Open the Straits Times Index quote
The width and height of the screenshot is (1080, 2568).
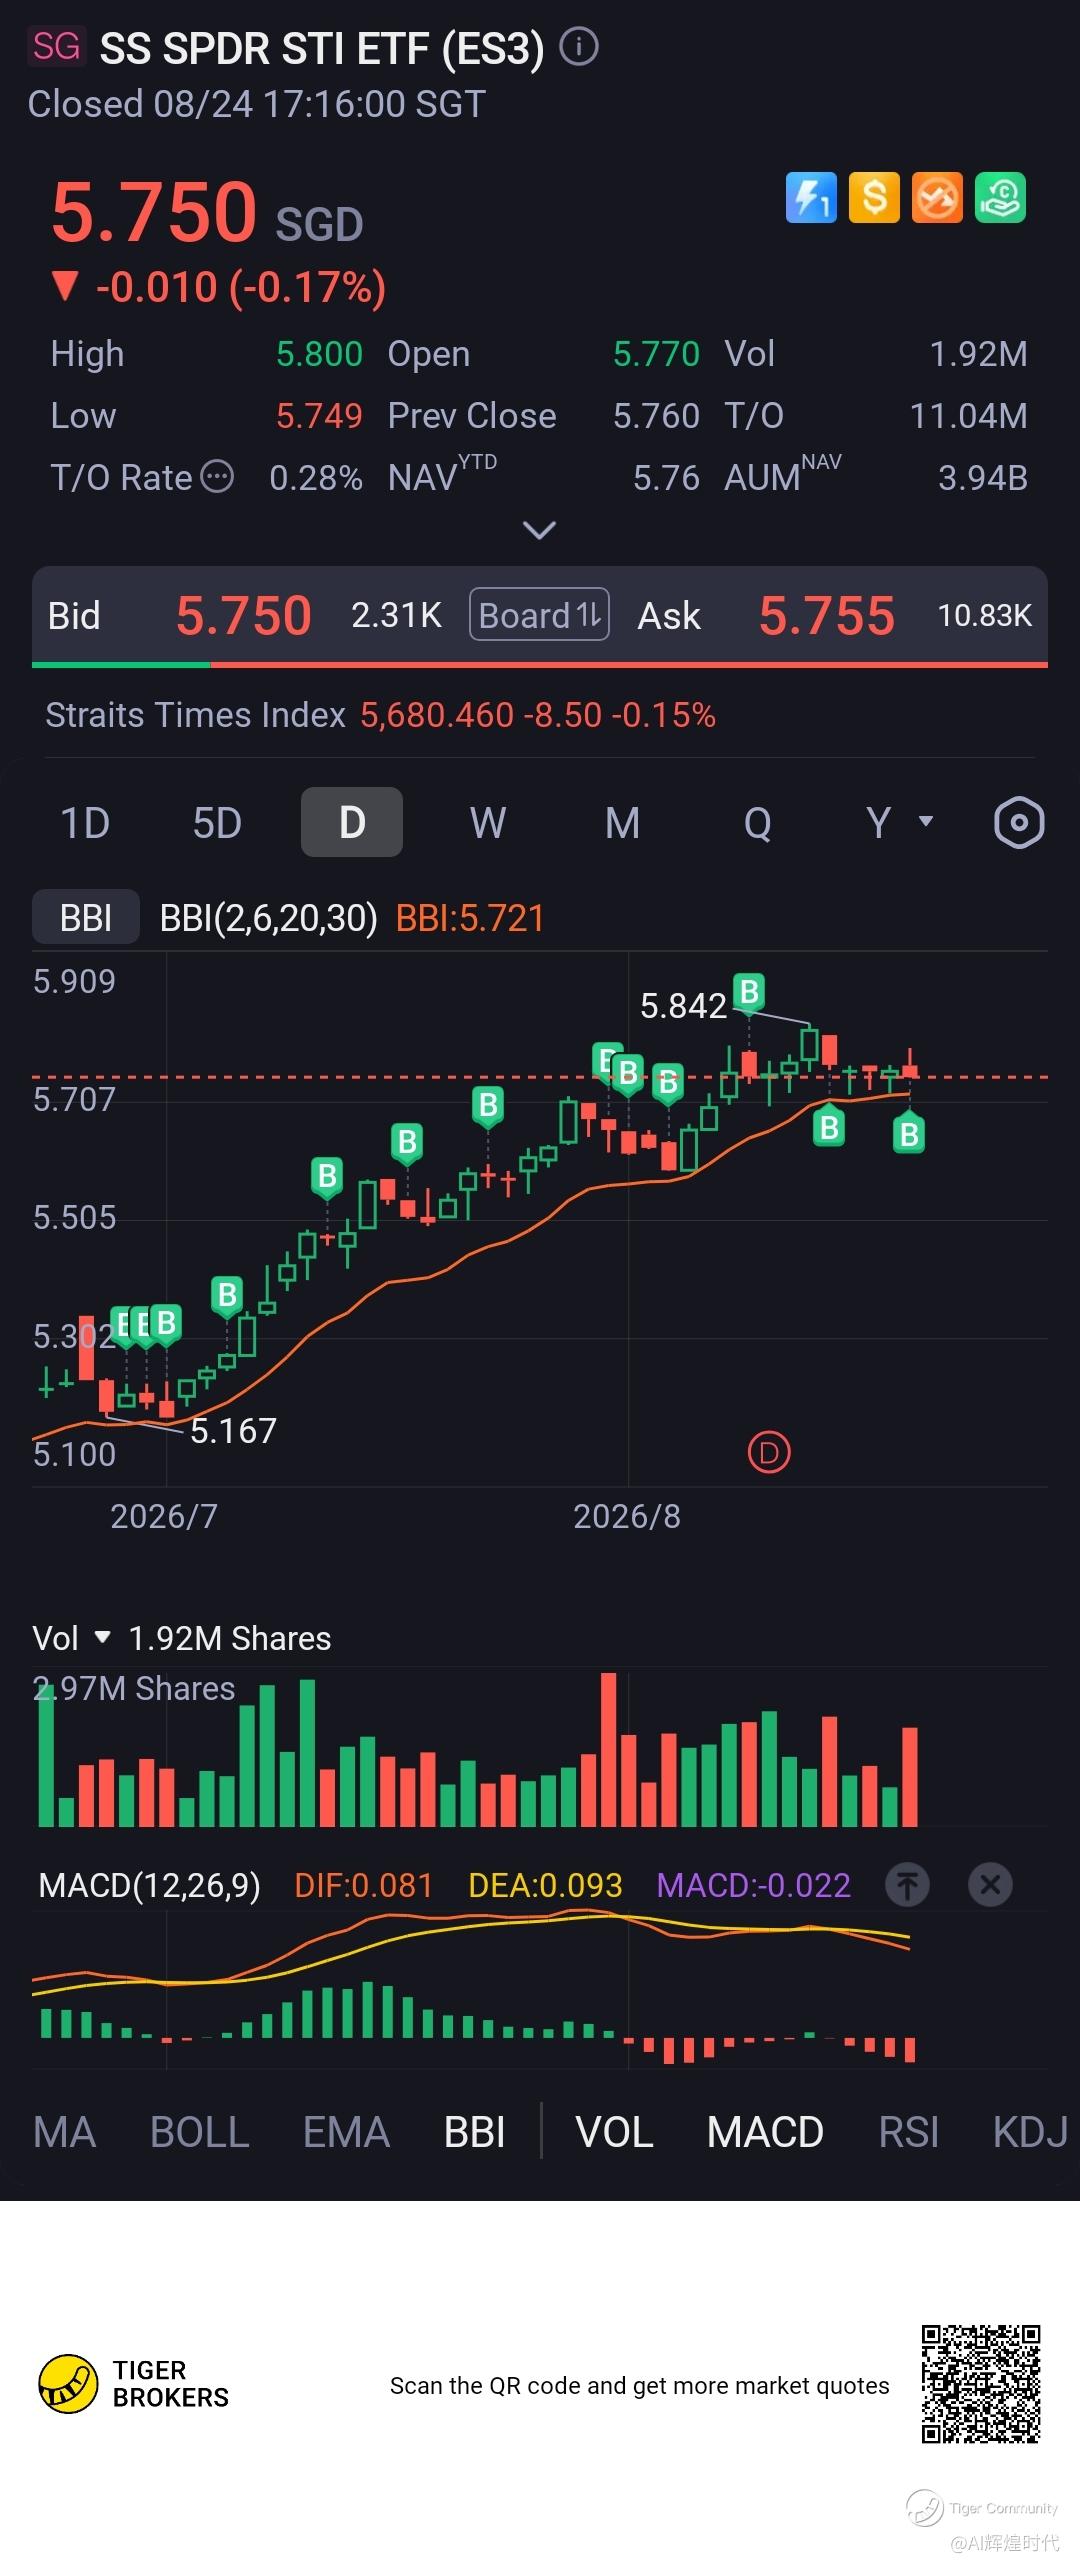(x=380, y=715)
